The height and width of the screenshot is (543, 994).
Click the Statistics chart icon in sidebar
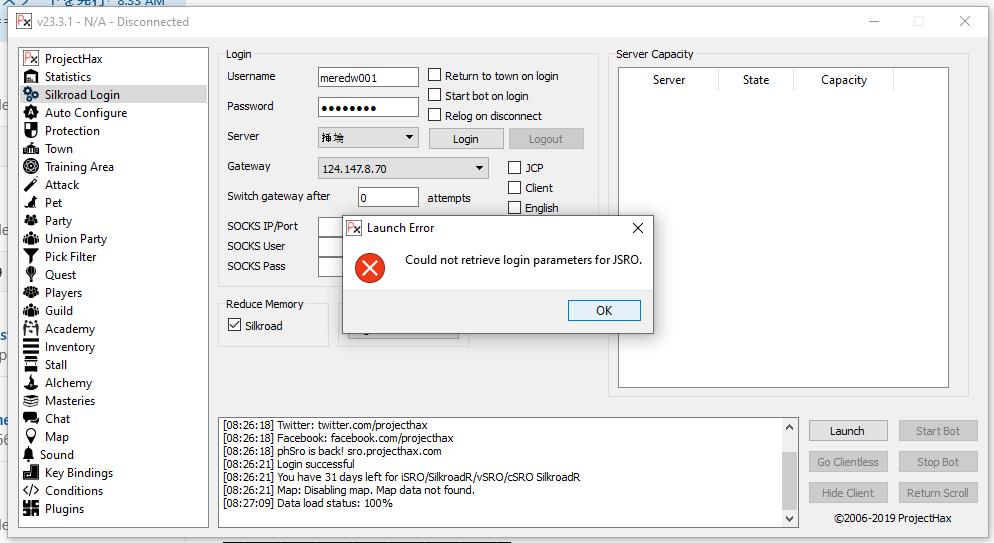coord(31,77)
